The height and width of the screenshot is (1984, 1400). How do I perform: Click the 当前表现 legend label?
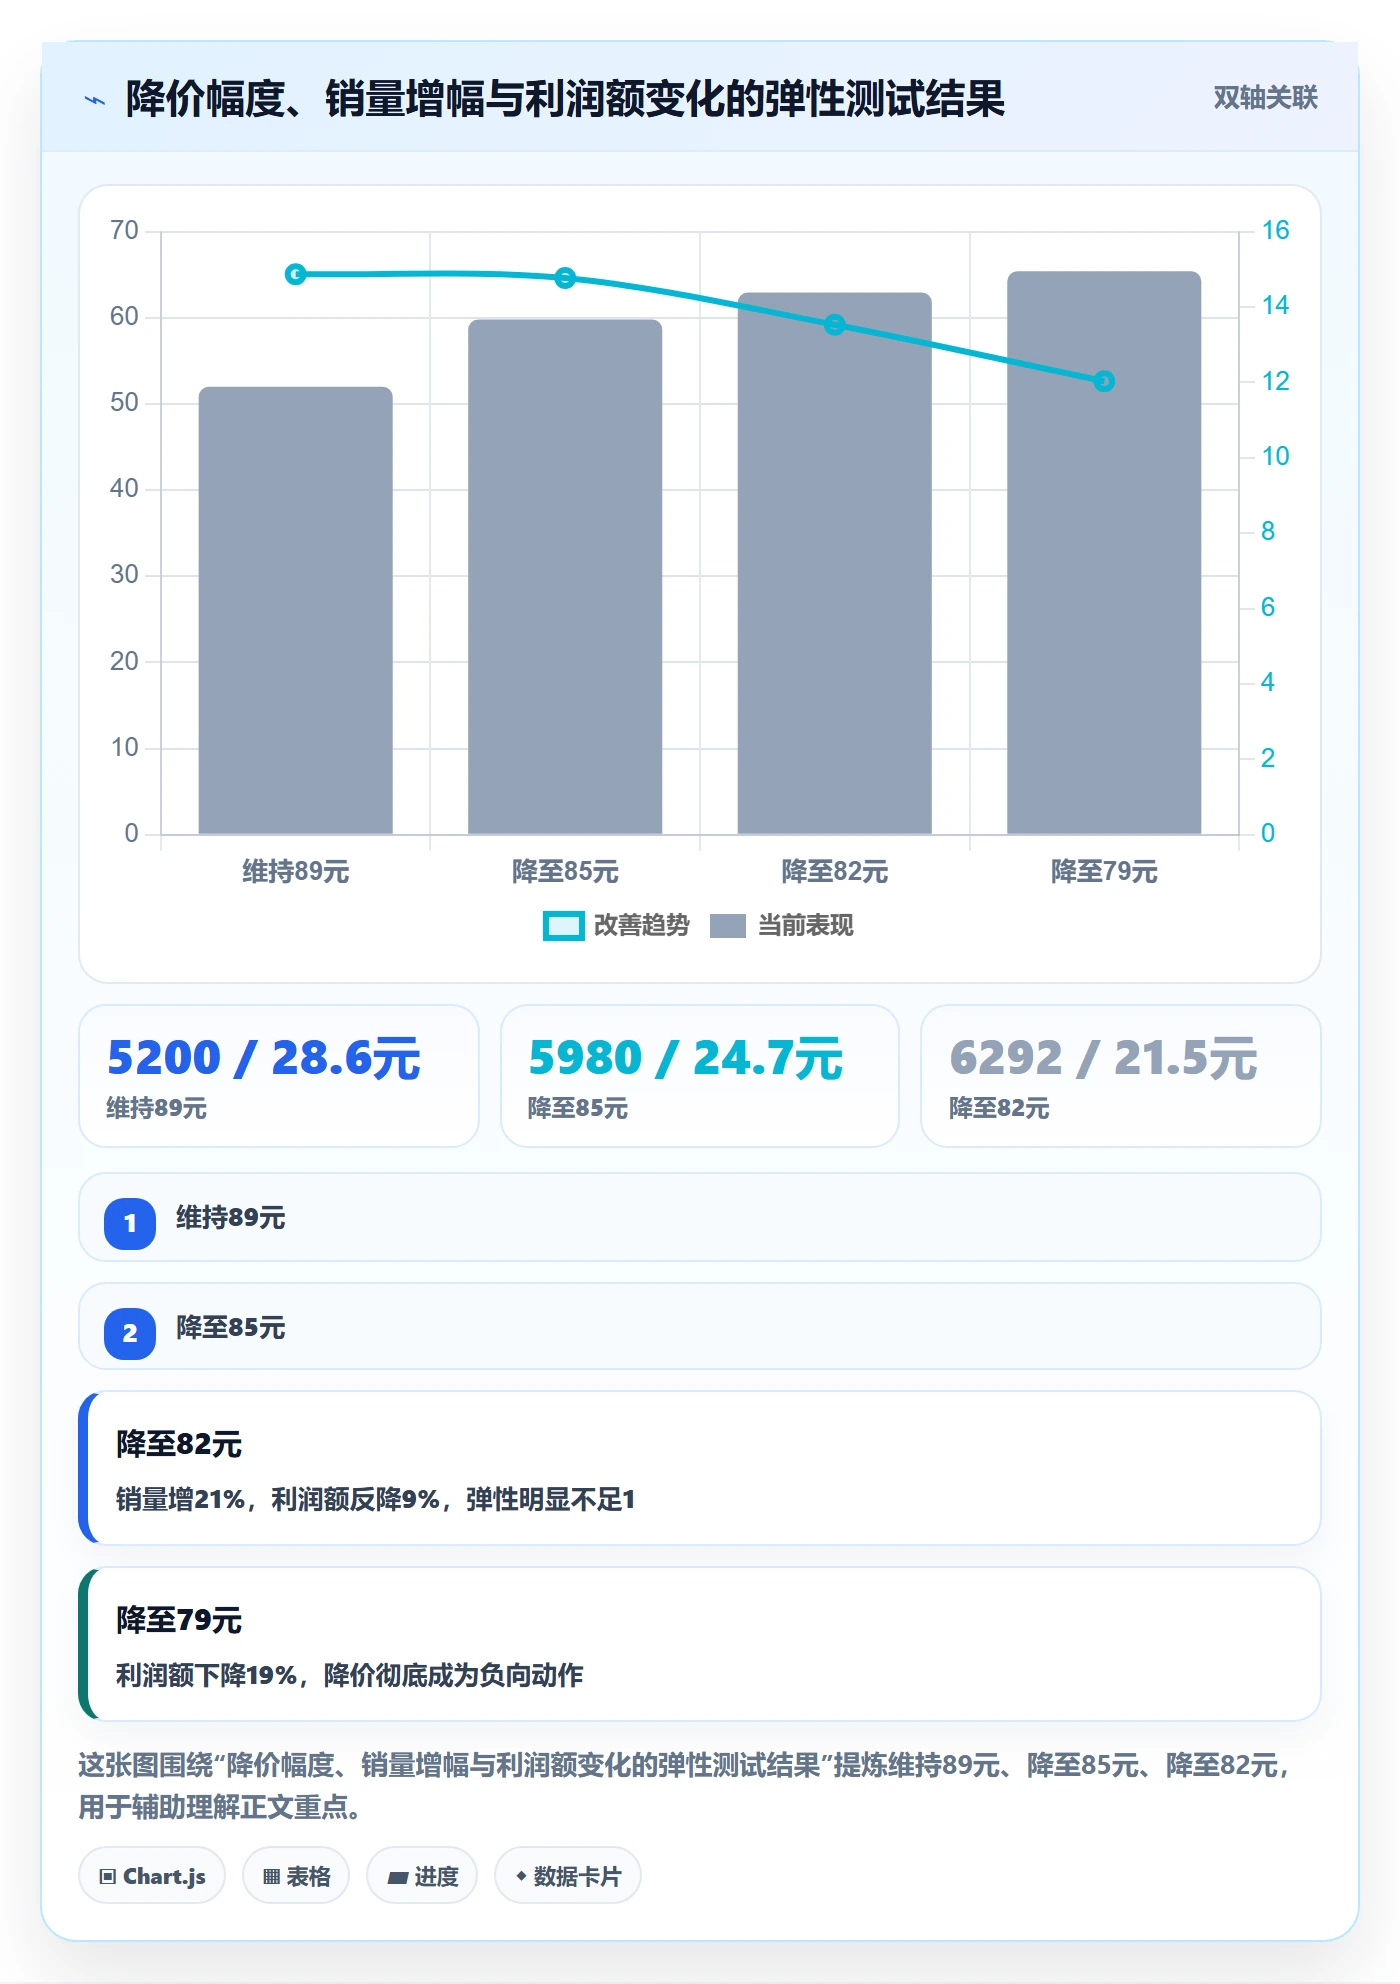806,926
